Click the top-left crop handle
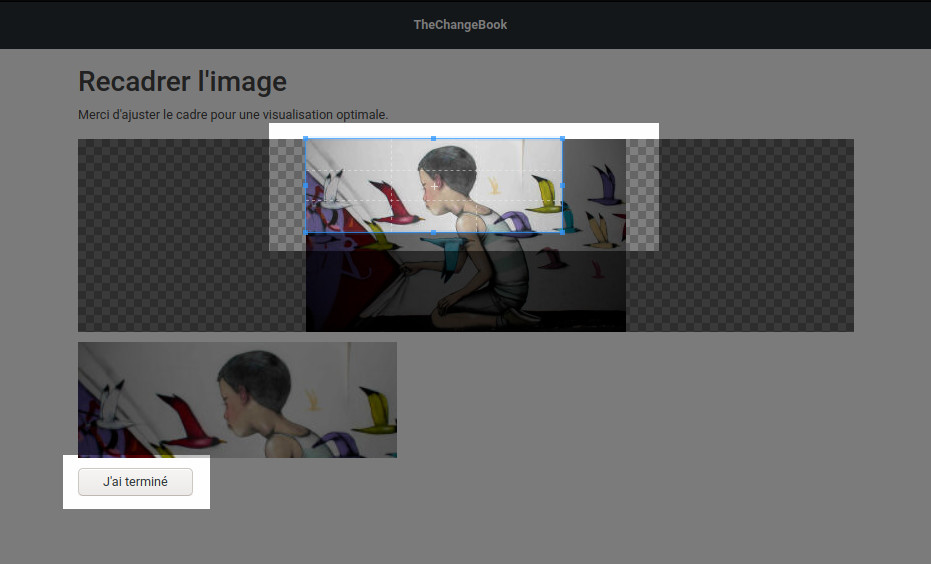 point(306,138)
